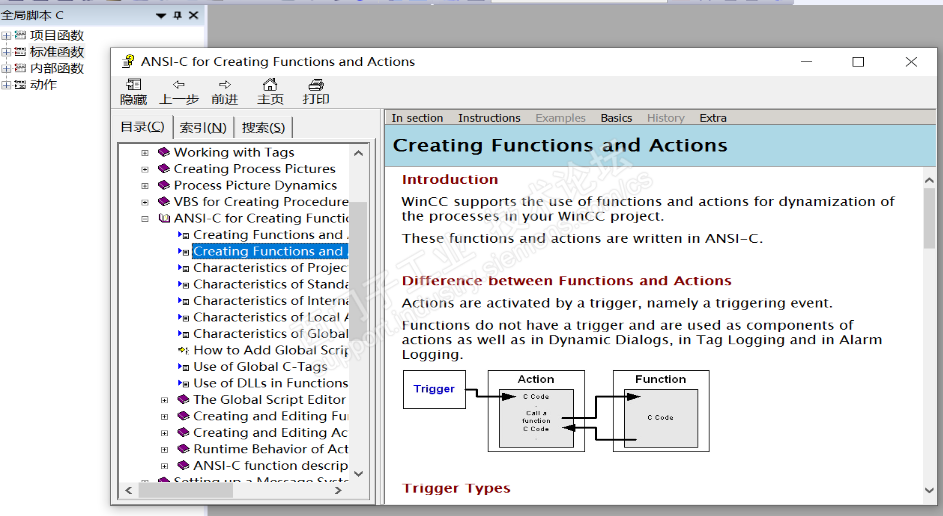The height and width of the screenshot is (516, 943).
Task: Select highlighted Creating Functions and topic
Action: coord(269,251)
